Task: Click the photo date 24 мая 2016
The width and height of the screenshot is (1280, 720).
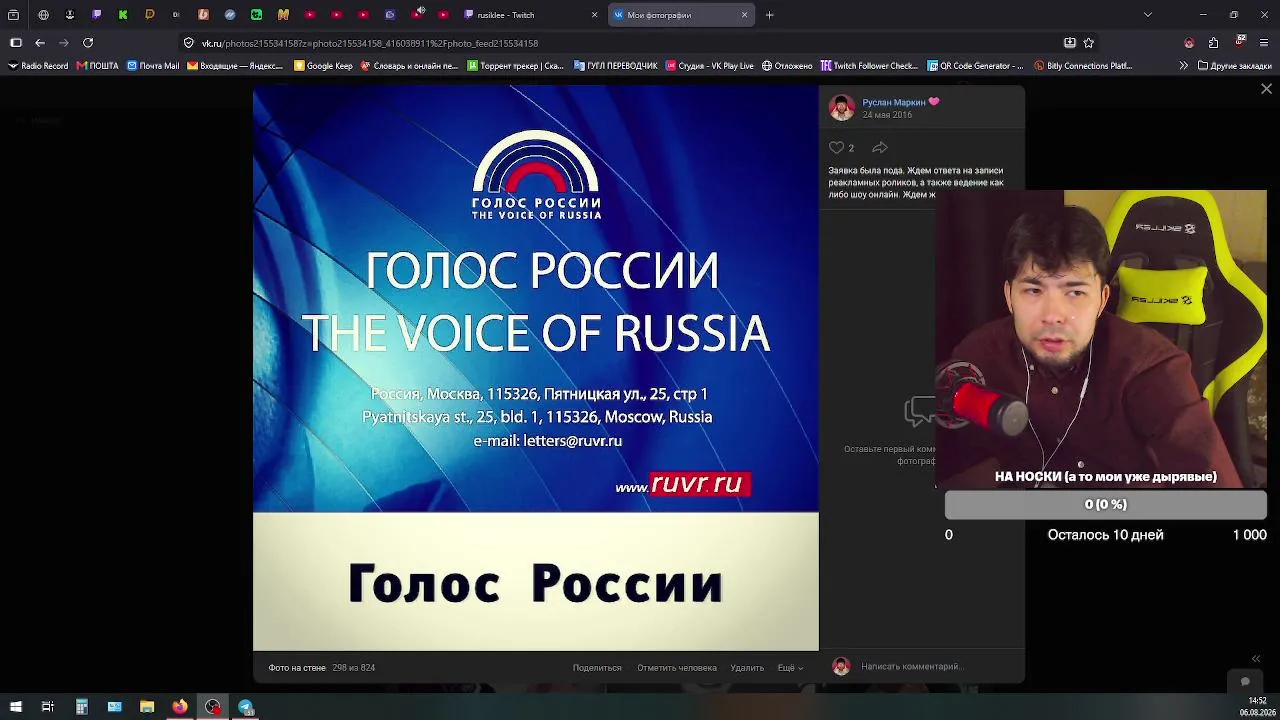Action: click(x=887, y=115)
